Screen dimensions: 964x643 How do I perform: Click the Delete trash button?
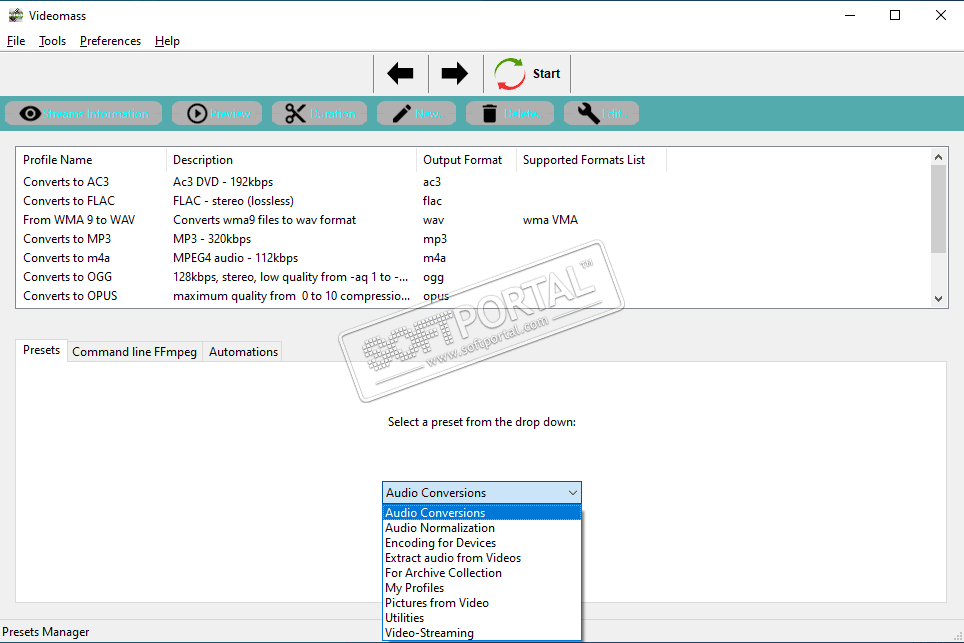510,114
